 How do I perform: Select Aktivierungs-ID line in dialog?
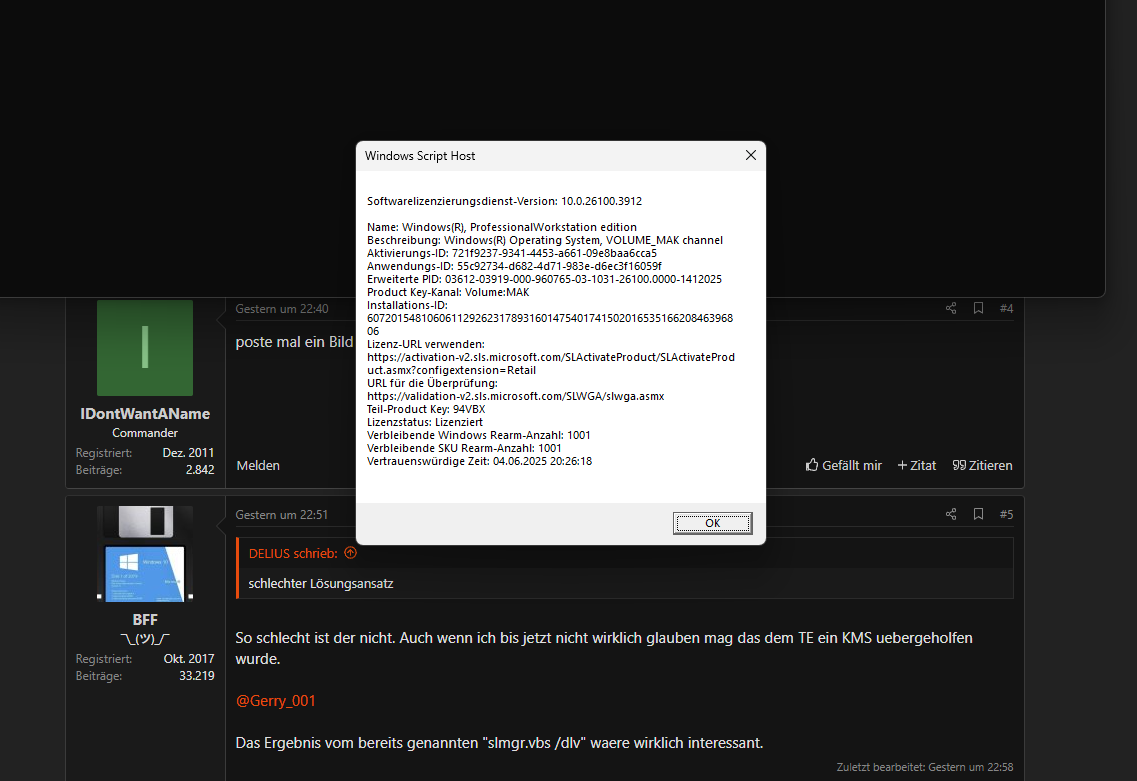pyautogui.click(x=511, y=253)
